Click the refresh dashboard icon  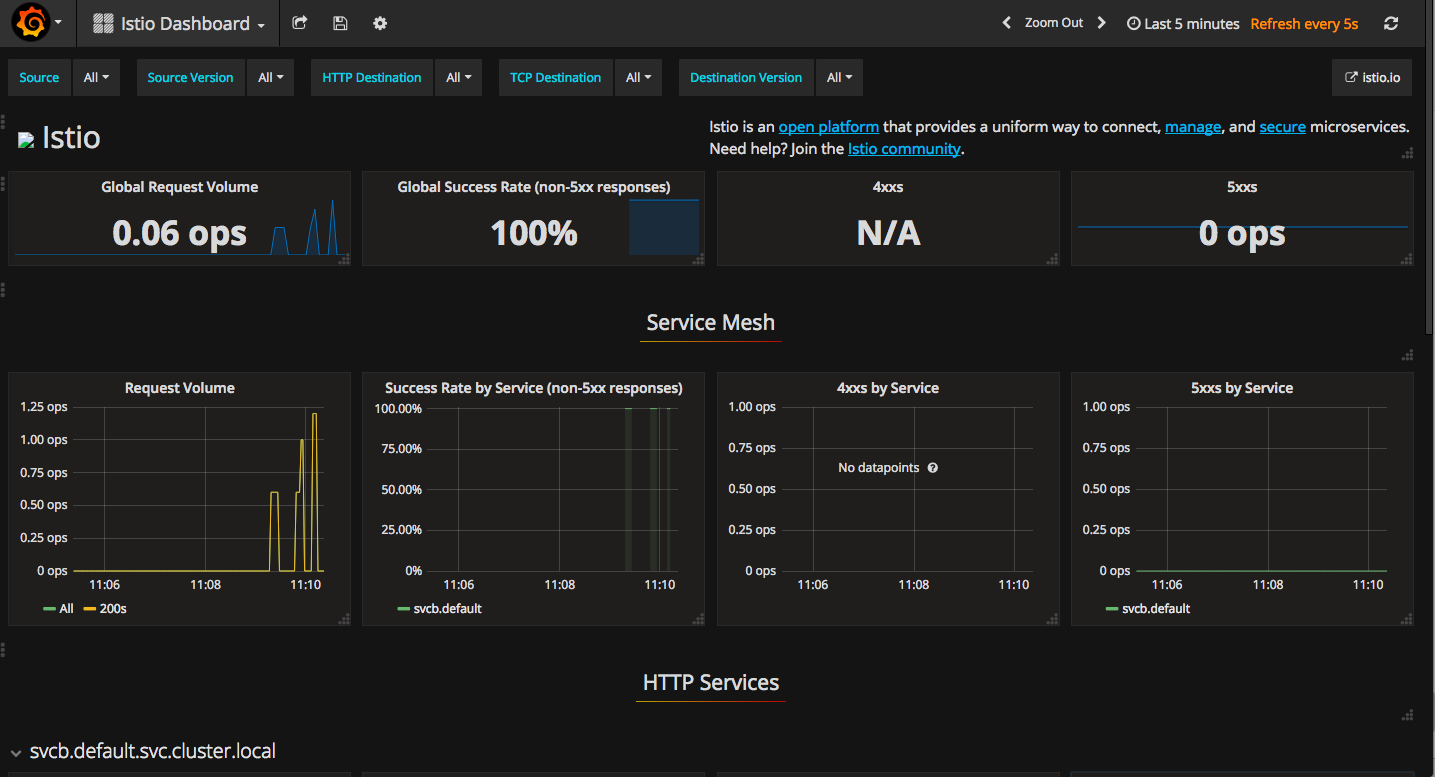coord(1391,23)
